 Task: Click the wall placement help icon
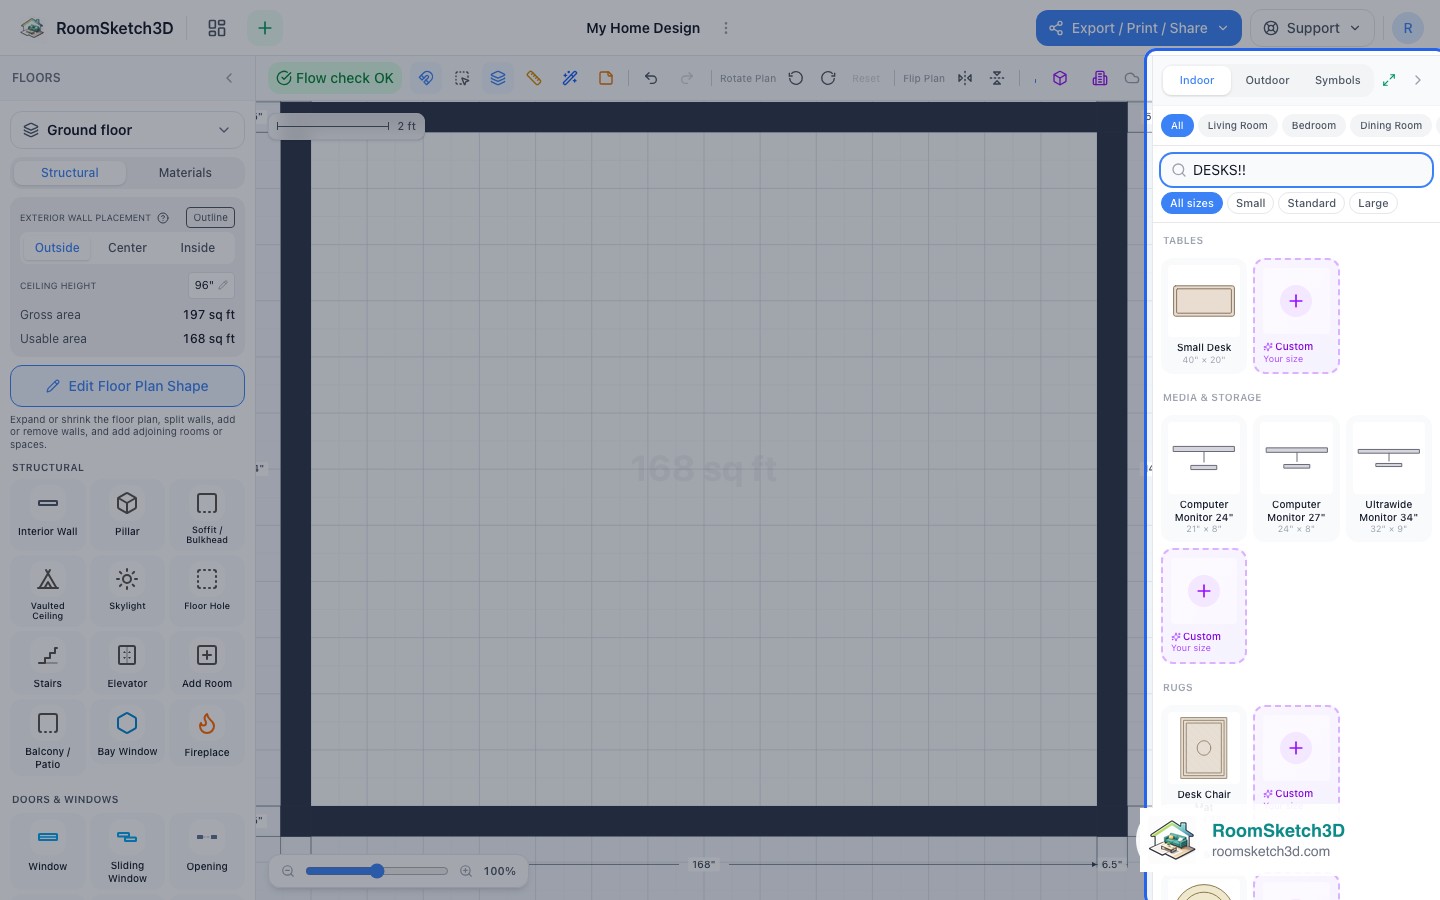pos(163,218)
